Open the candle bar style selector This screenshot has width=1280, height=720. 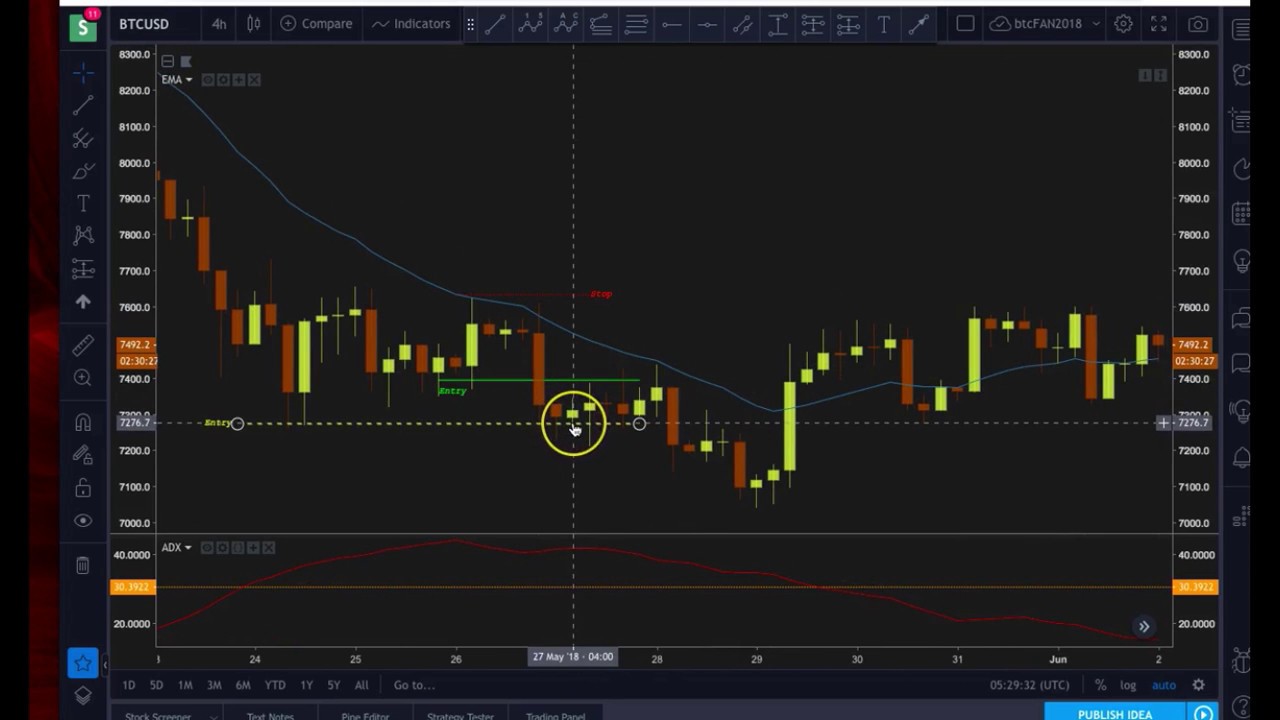(254, 24)
